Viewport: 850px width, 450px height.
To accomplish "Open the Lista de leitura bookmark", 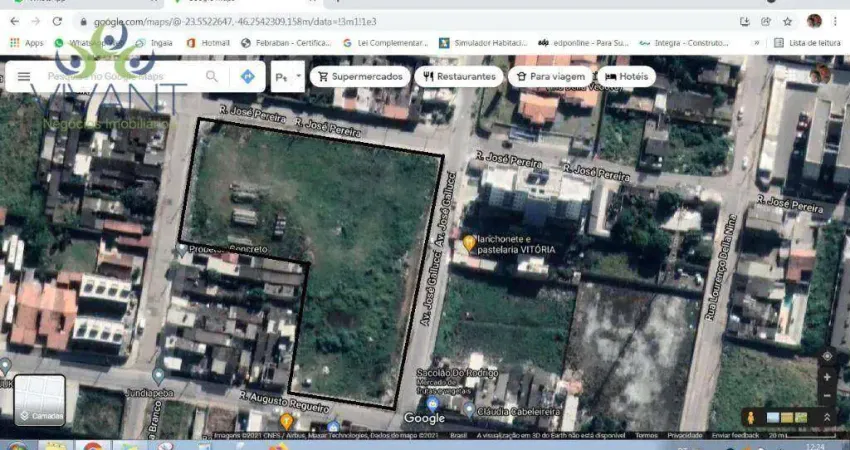I will tap(807, 43).
